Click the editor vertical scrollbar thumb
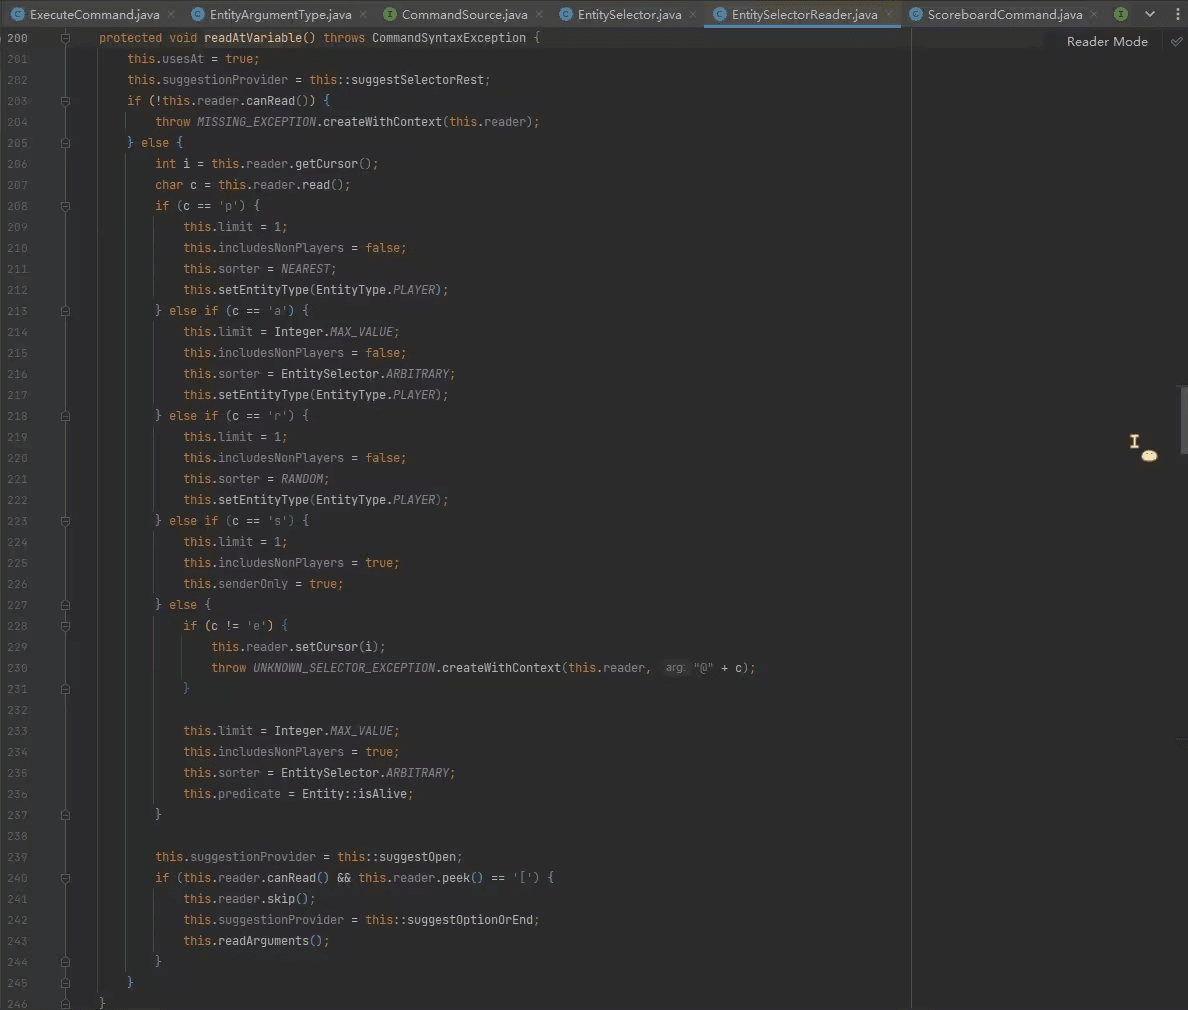 coord(1183,421)
